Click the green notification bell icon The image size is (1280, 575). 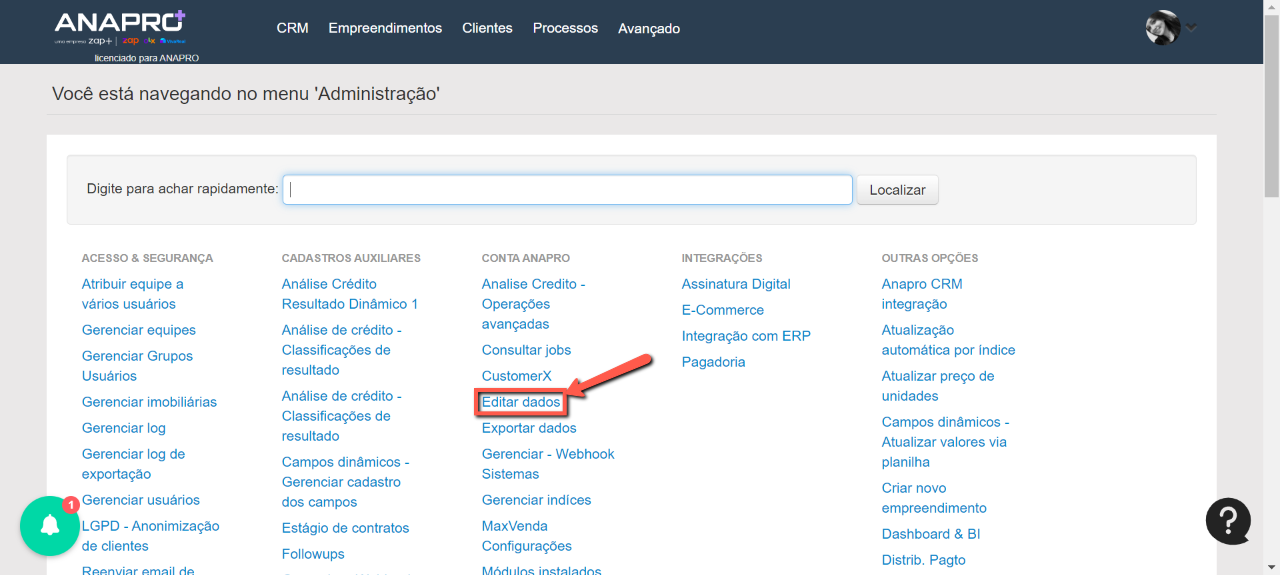coord(49,527)
